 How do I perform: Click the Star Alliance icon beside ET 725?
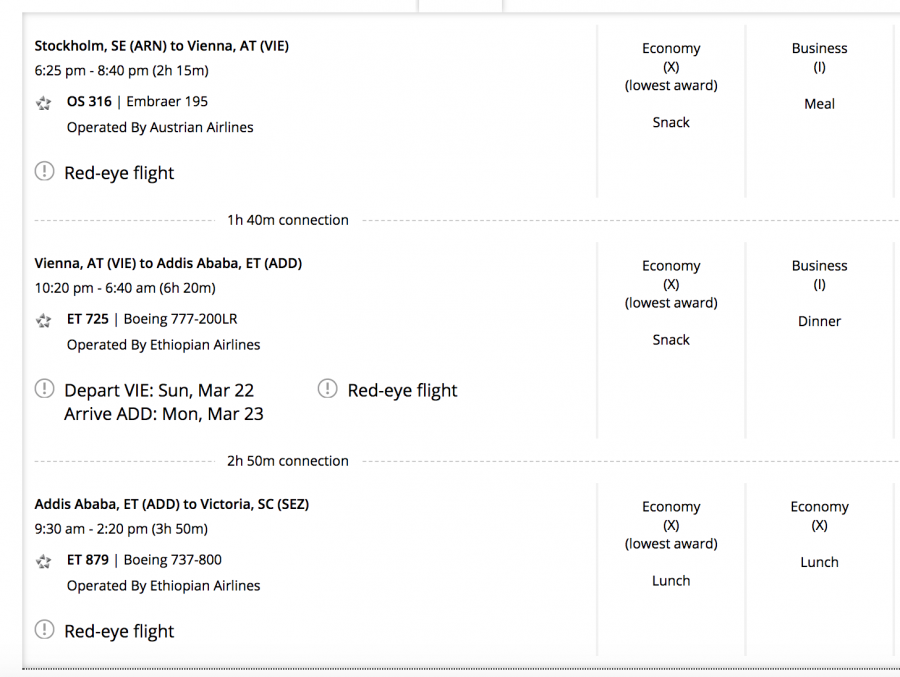[43, 321]
